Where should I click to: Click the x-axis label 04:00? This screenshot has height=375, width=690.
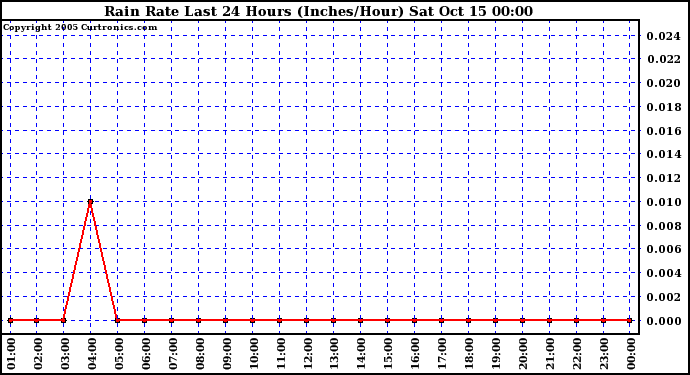(92, 354)
